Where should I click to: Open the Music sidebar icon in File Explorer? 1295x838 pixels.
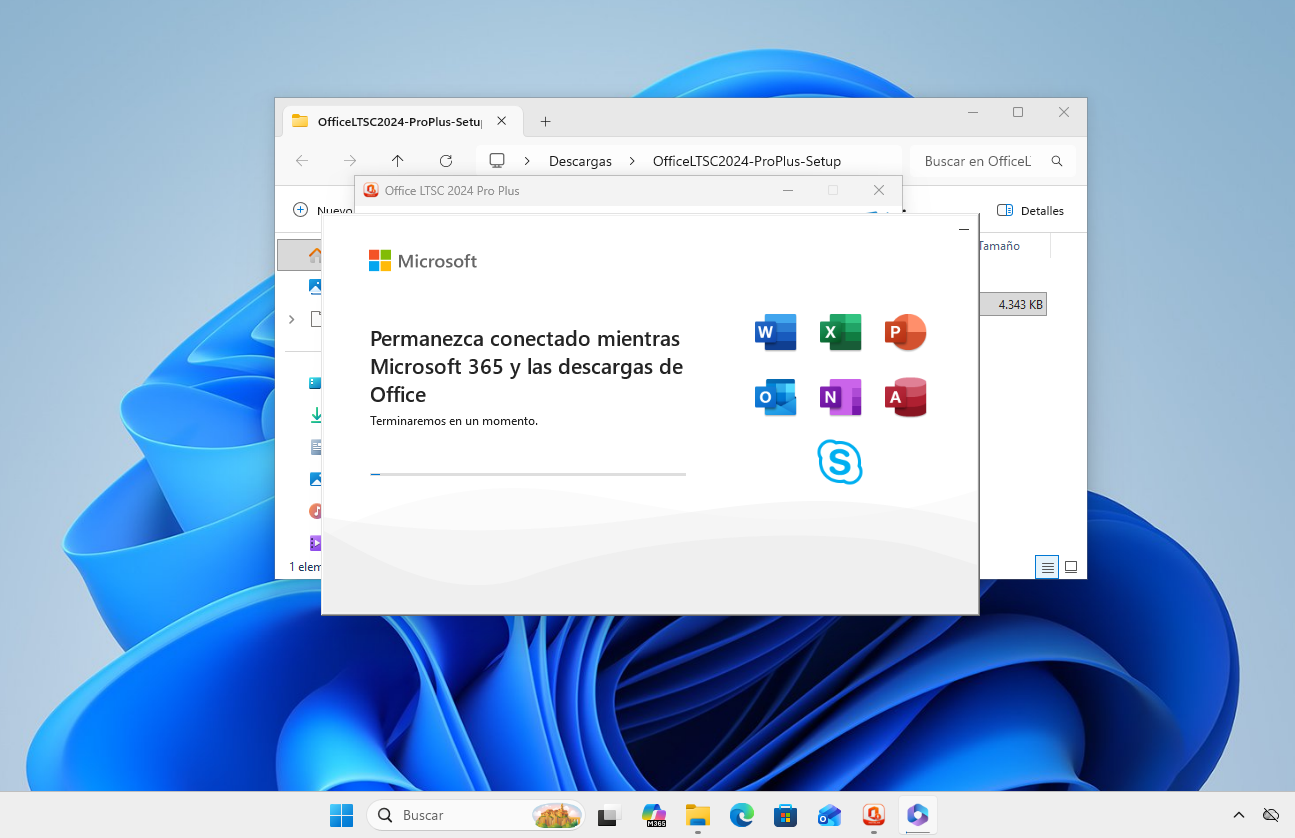click(x=316, y=511)
